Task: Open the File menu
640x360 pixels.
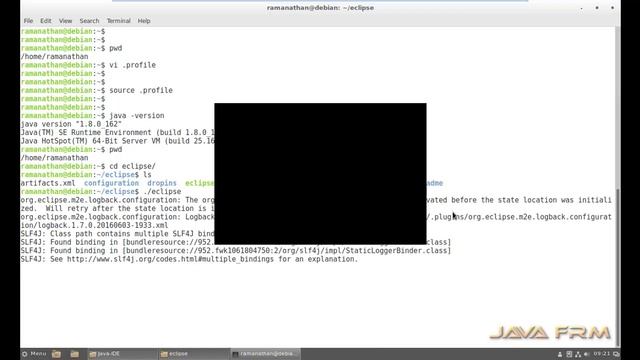Action: 28,21
